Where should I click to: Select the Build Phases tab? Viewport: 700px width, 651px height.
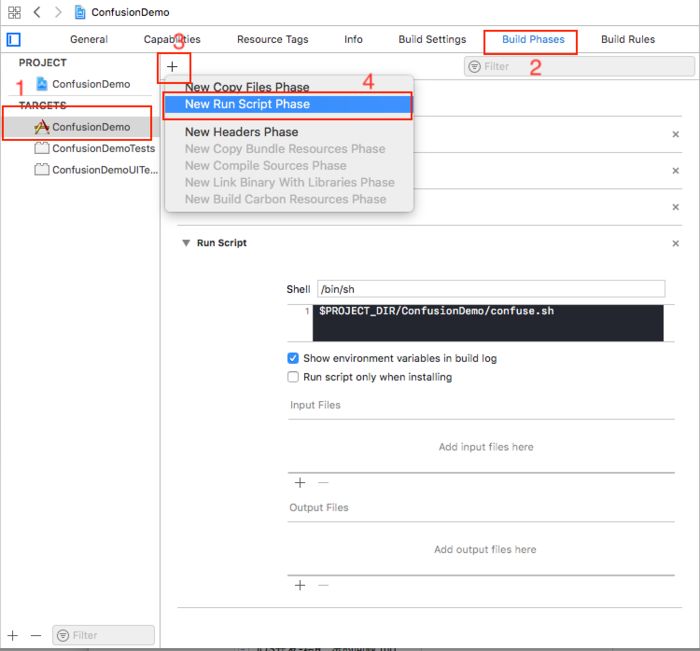(x=533, y=39)
